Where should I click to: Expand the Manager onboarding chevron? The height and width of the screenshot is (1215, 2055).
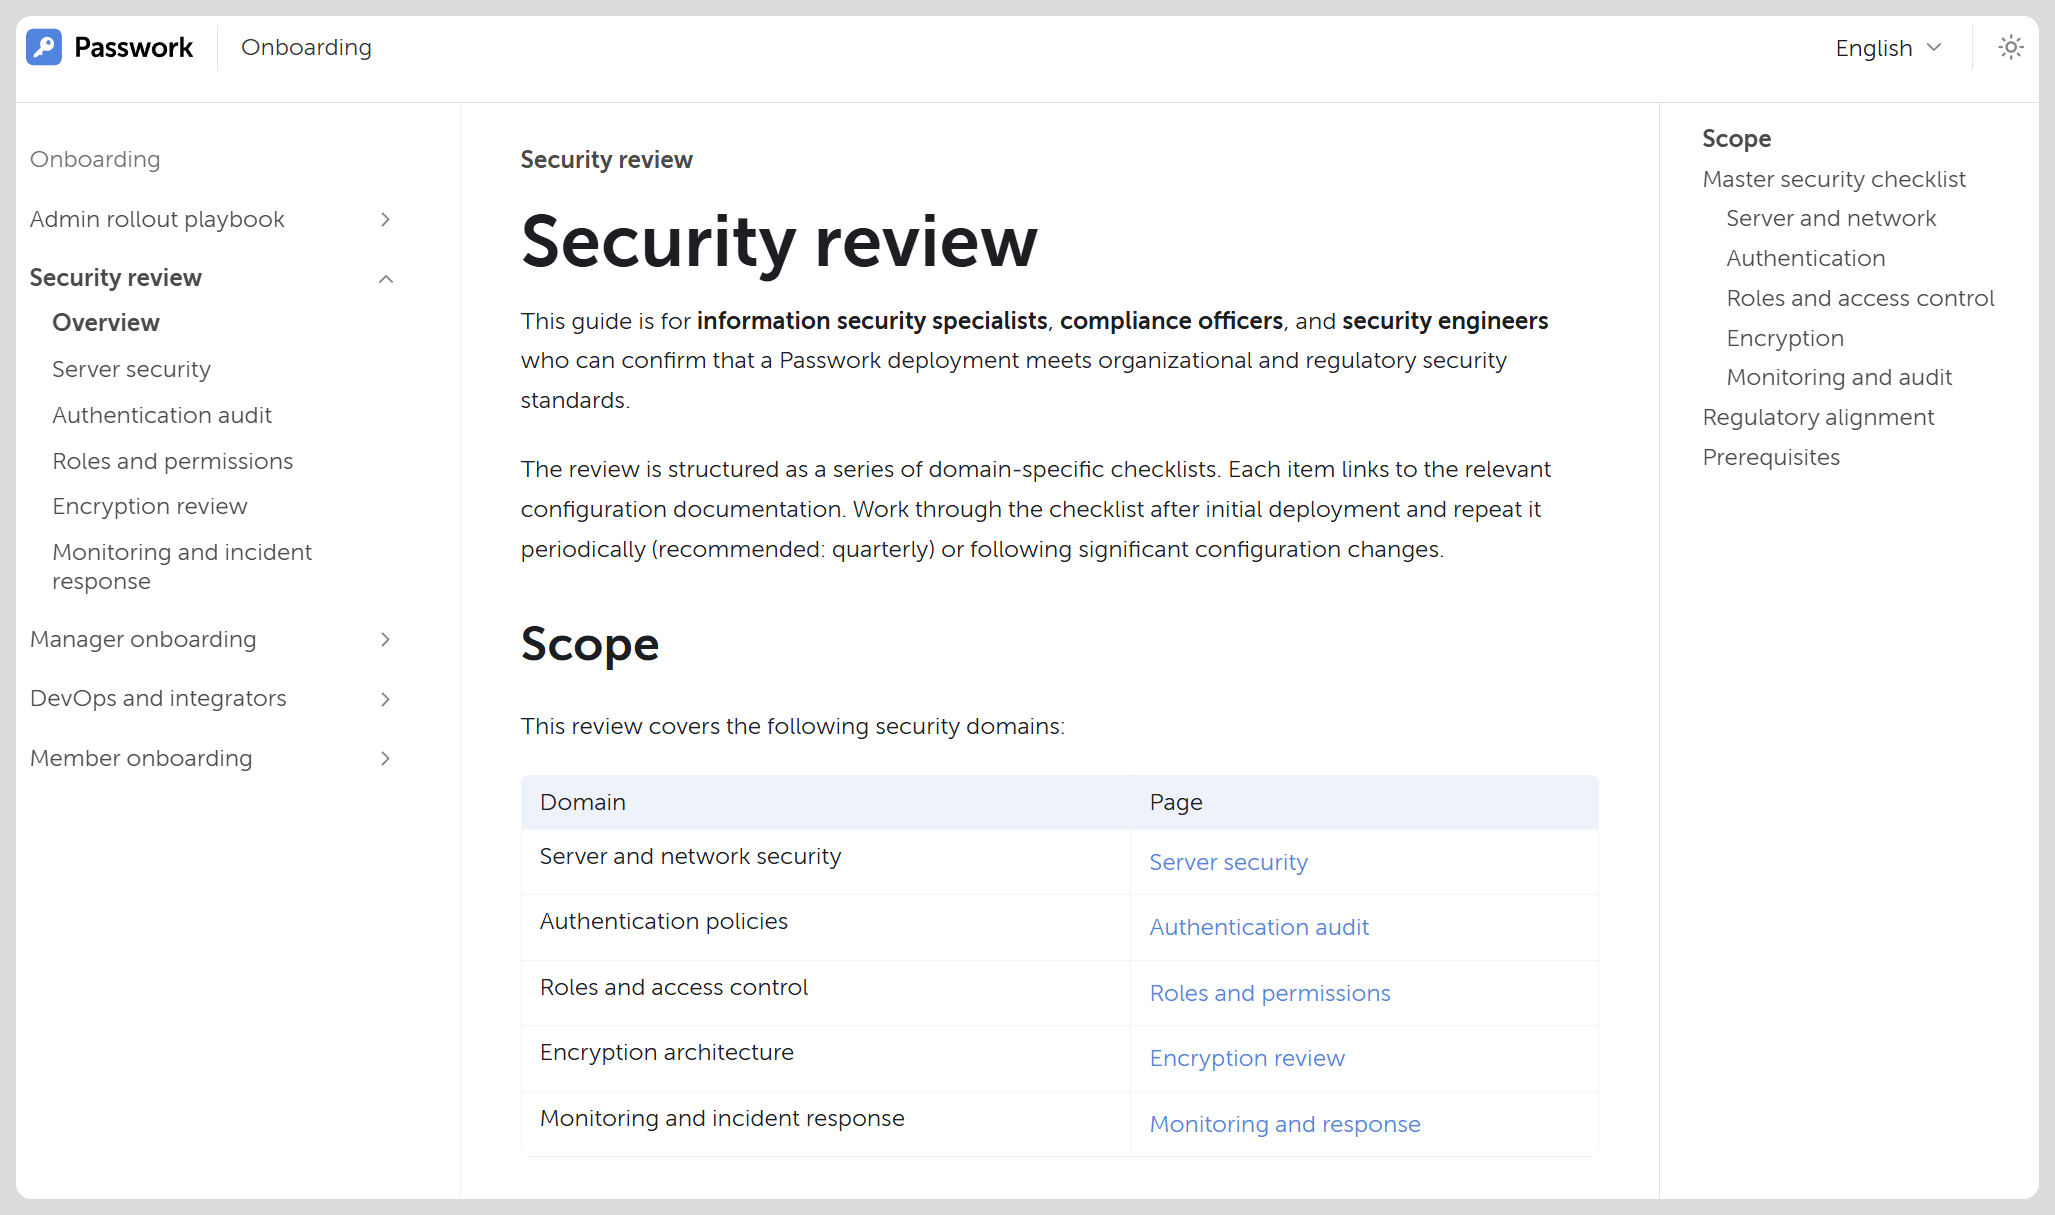pyautogui.click(x=385, y=639)
